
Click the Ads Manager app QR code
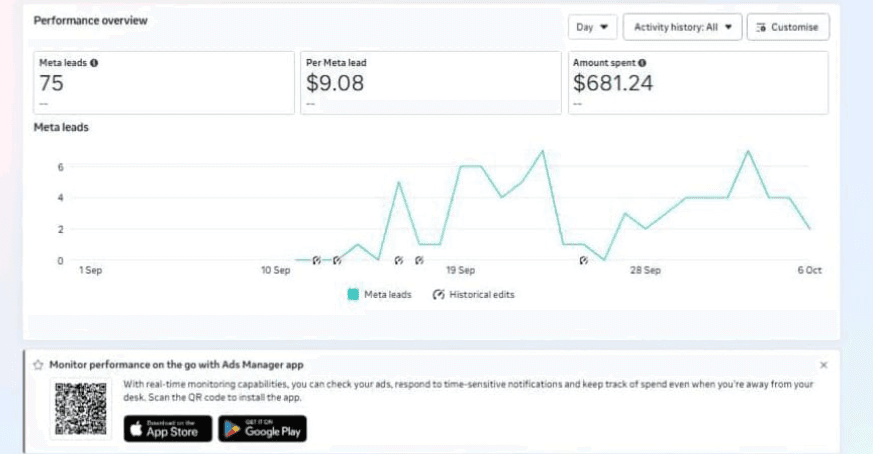coord(81,409)
